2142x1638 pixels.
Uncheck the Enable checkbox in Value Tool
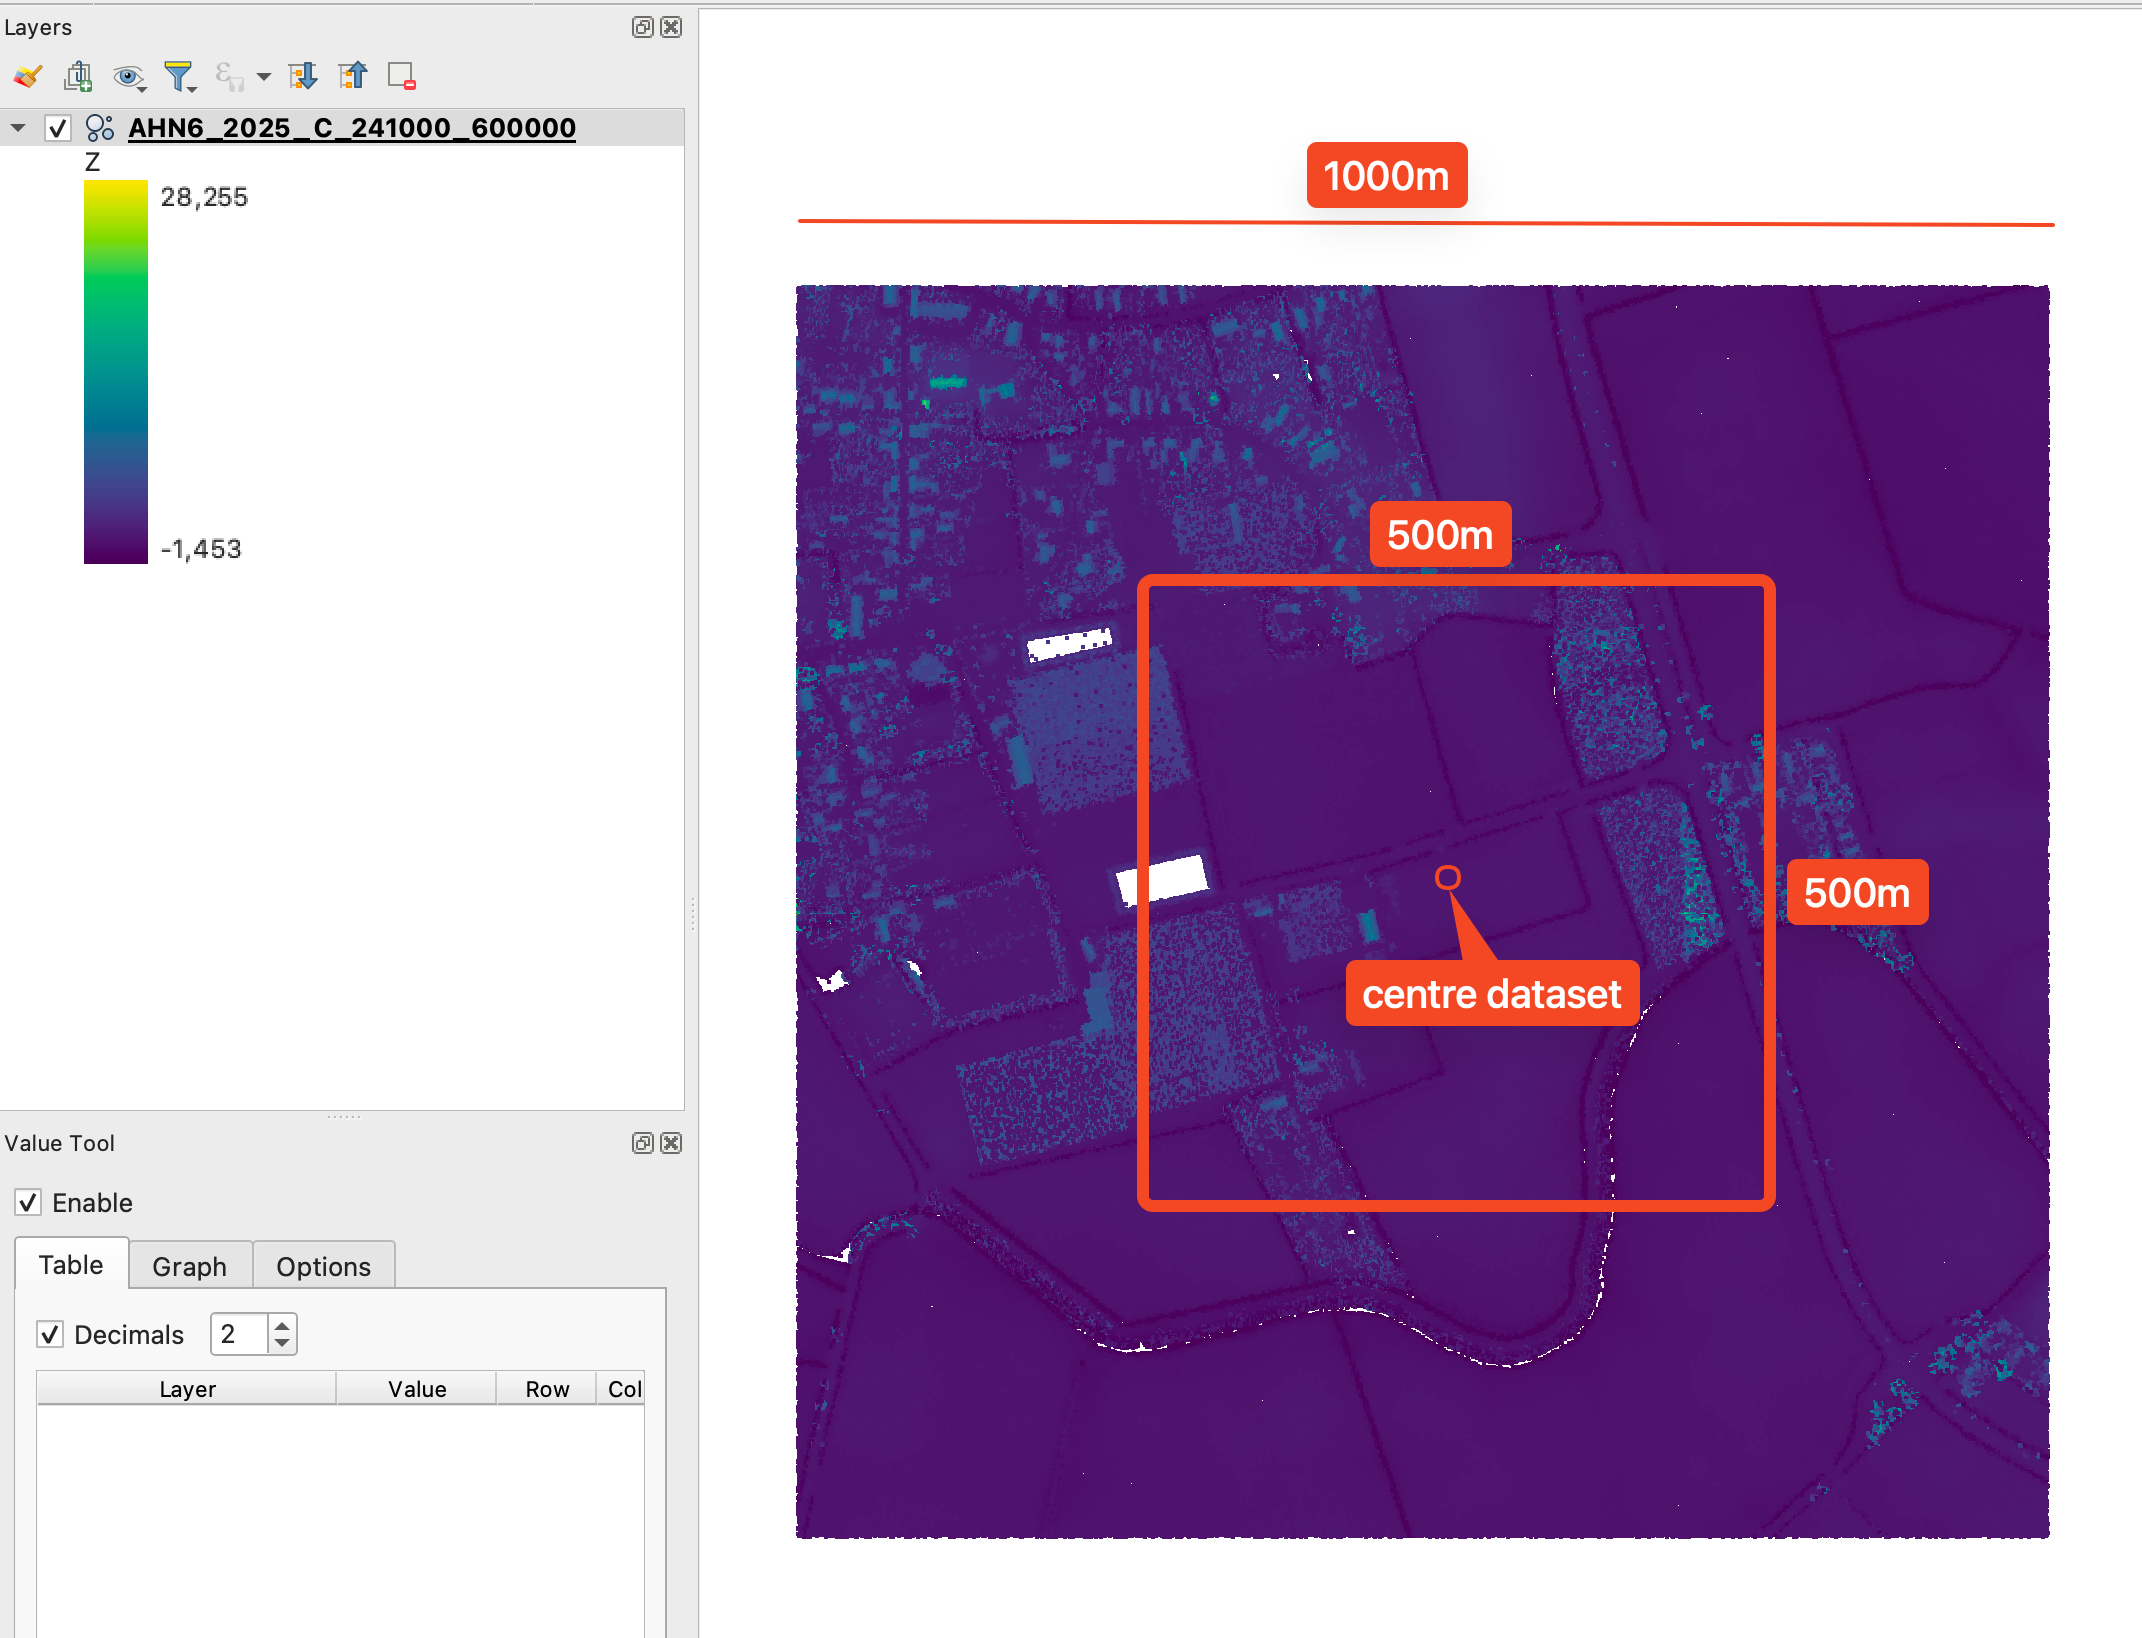pyautogui.click(x=28, y=1202)
